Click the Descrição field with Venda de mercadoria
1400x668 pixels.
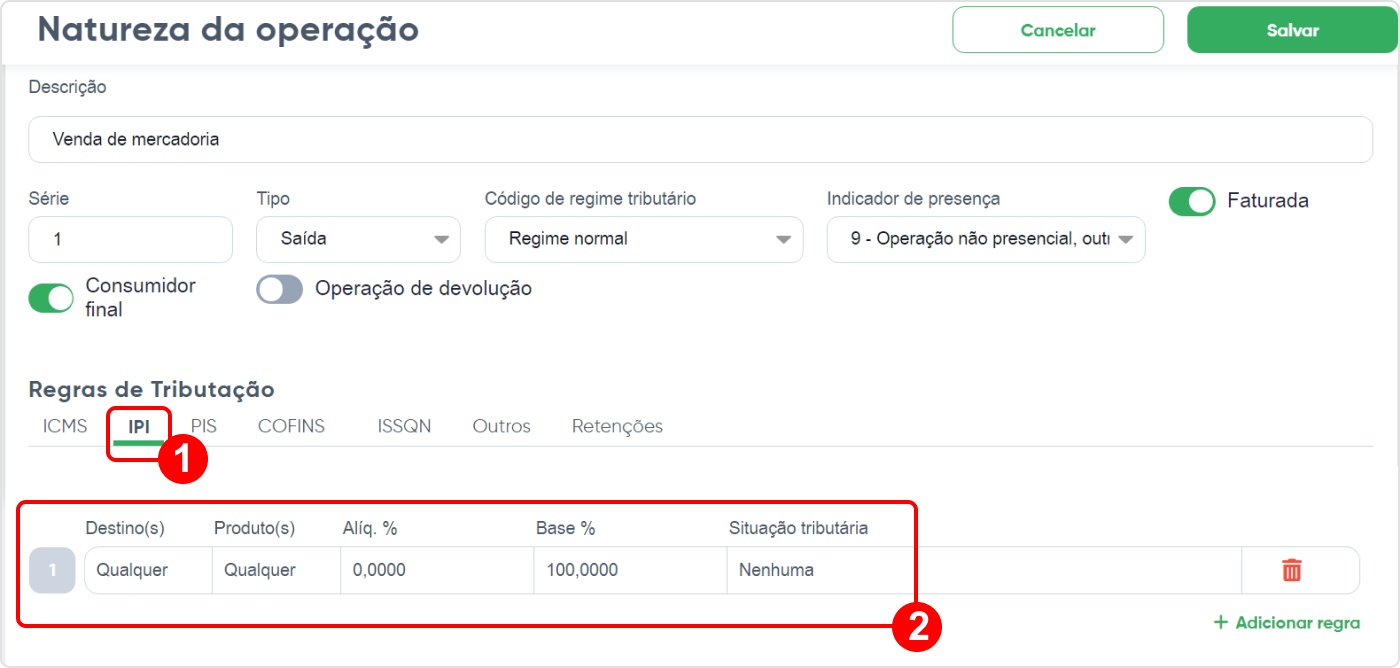(x=700, y=139)
